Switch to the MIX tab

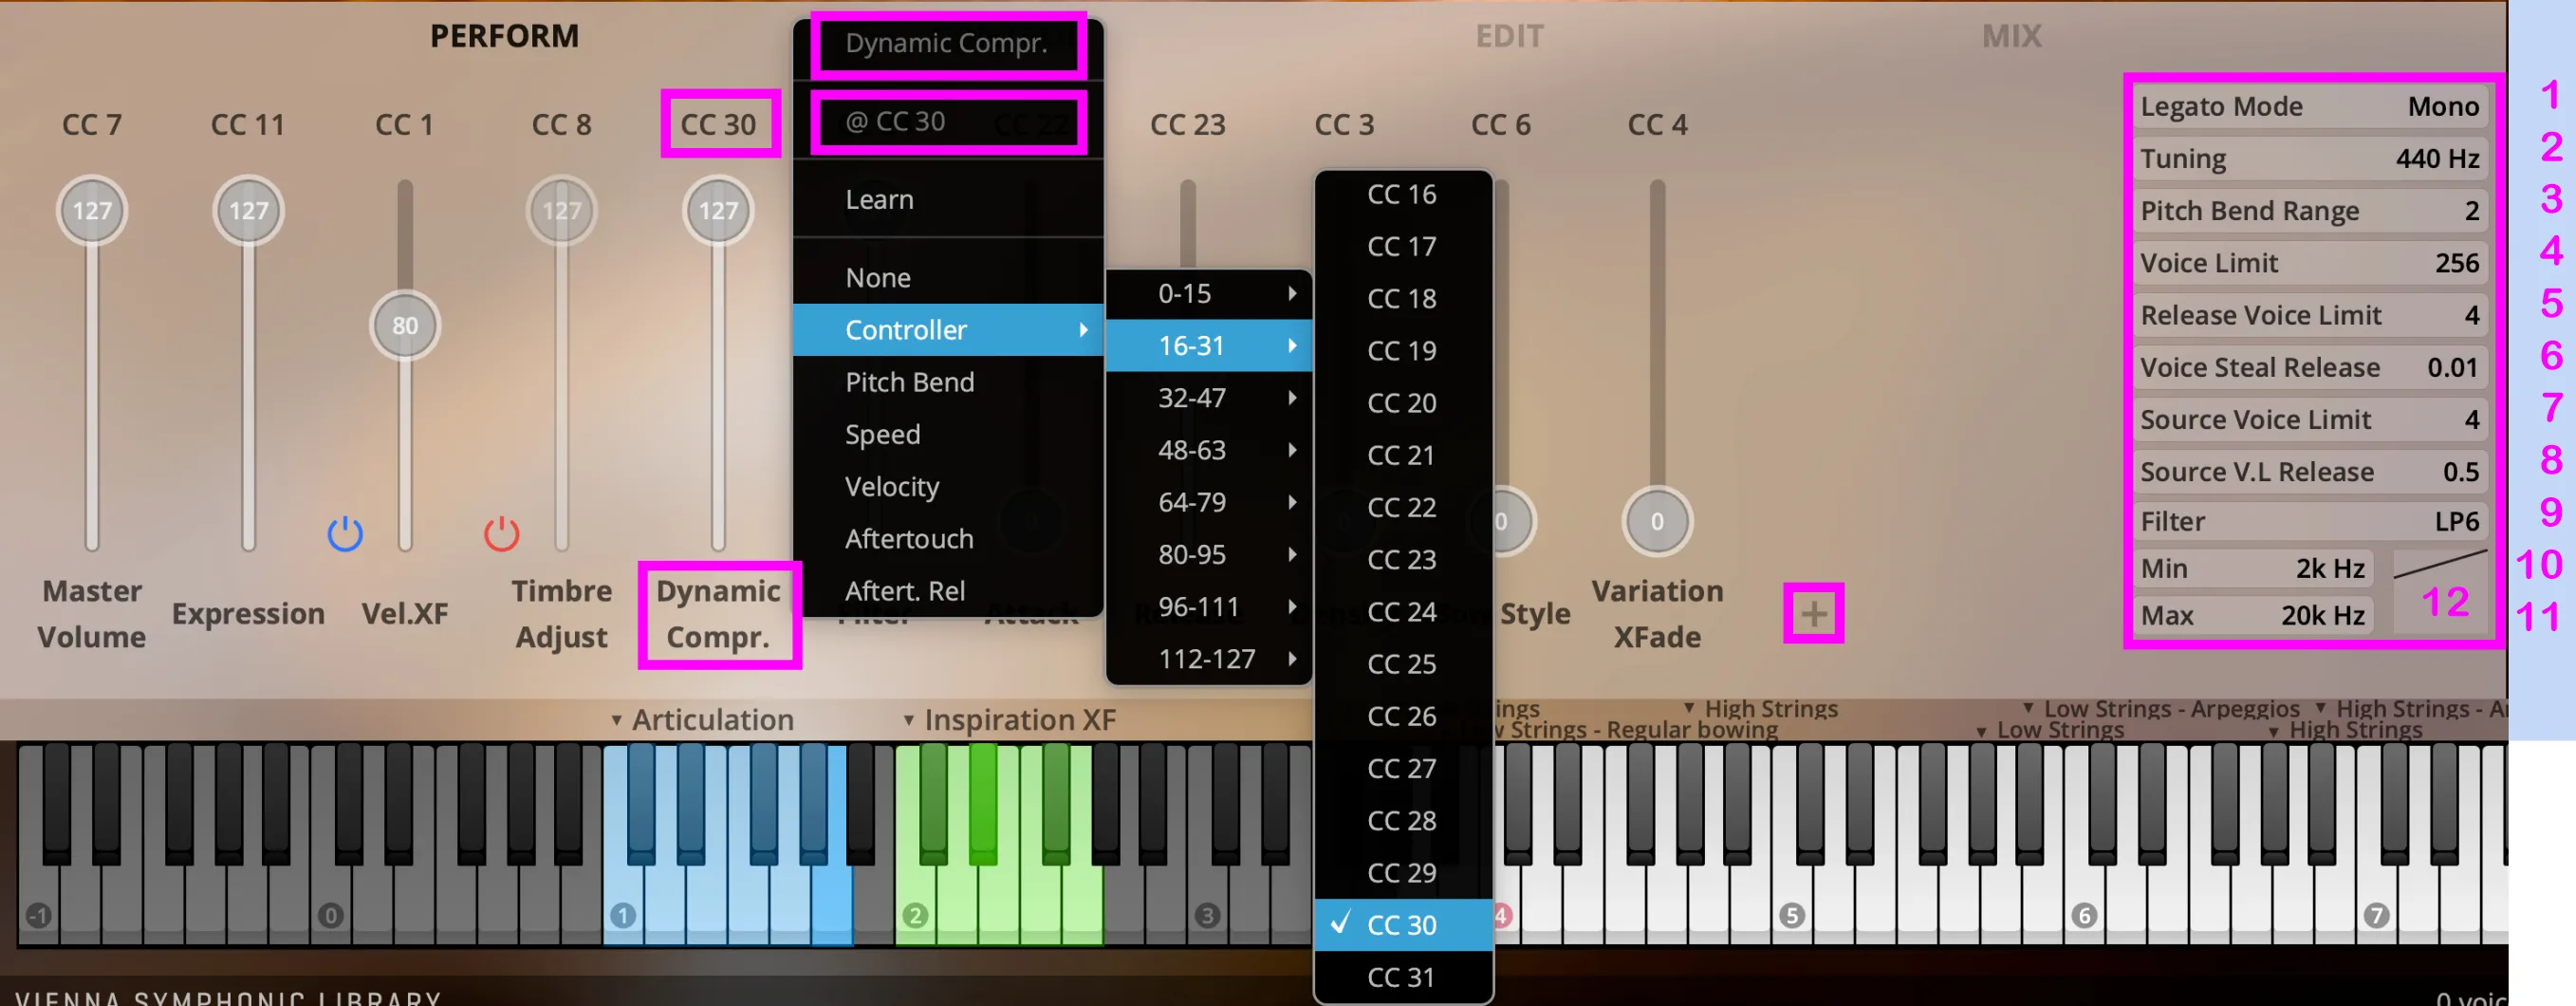click(x=2011, y=35)
